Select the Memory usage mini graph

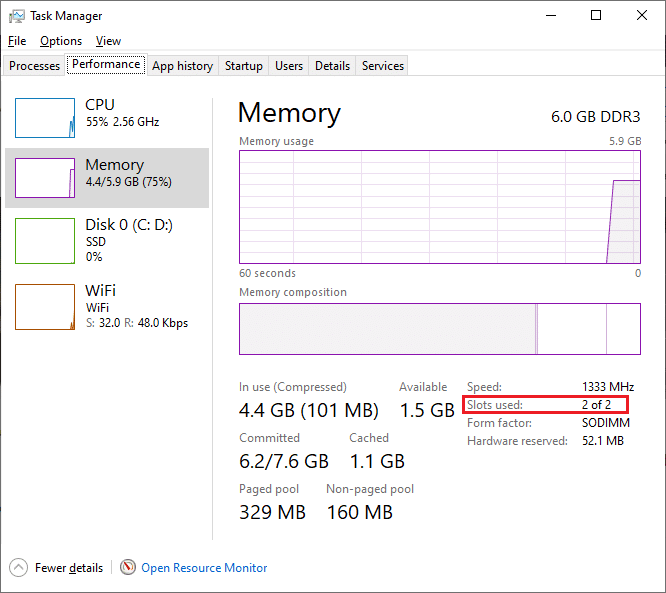coord(45,178)
